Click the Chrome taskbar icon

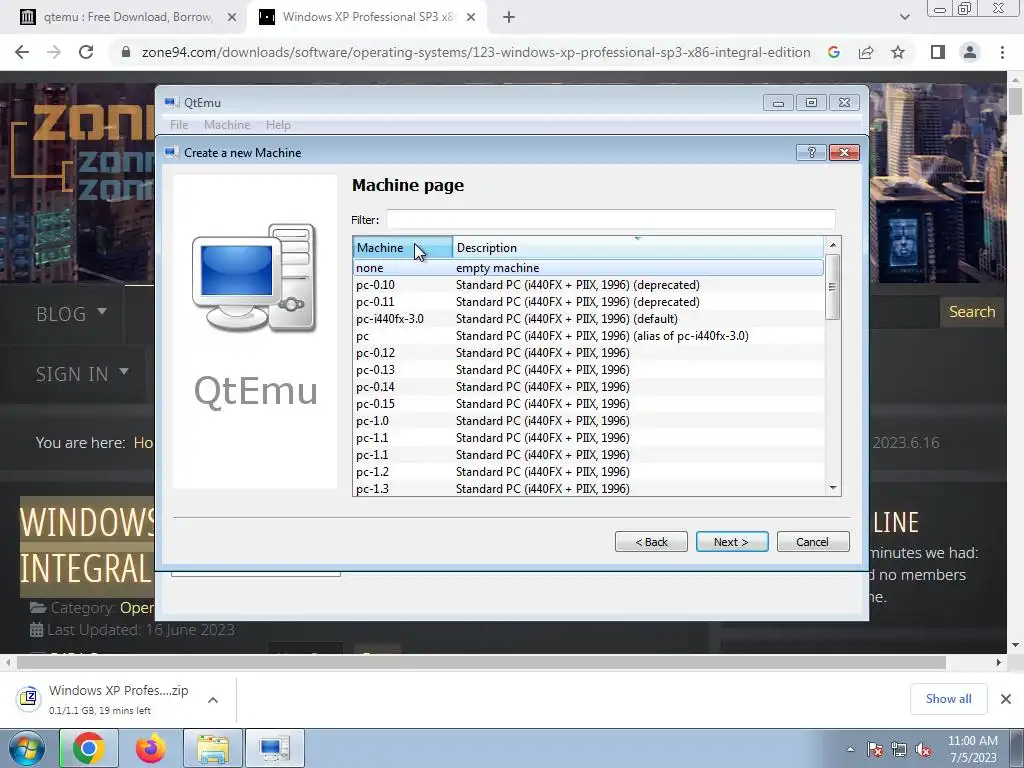click(89, 748)
